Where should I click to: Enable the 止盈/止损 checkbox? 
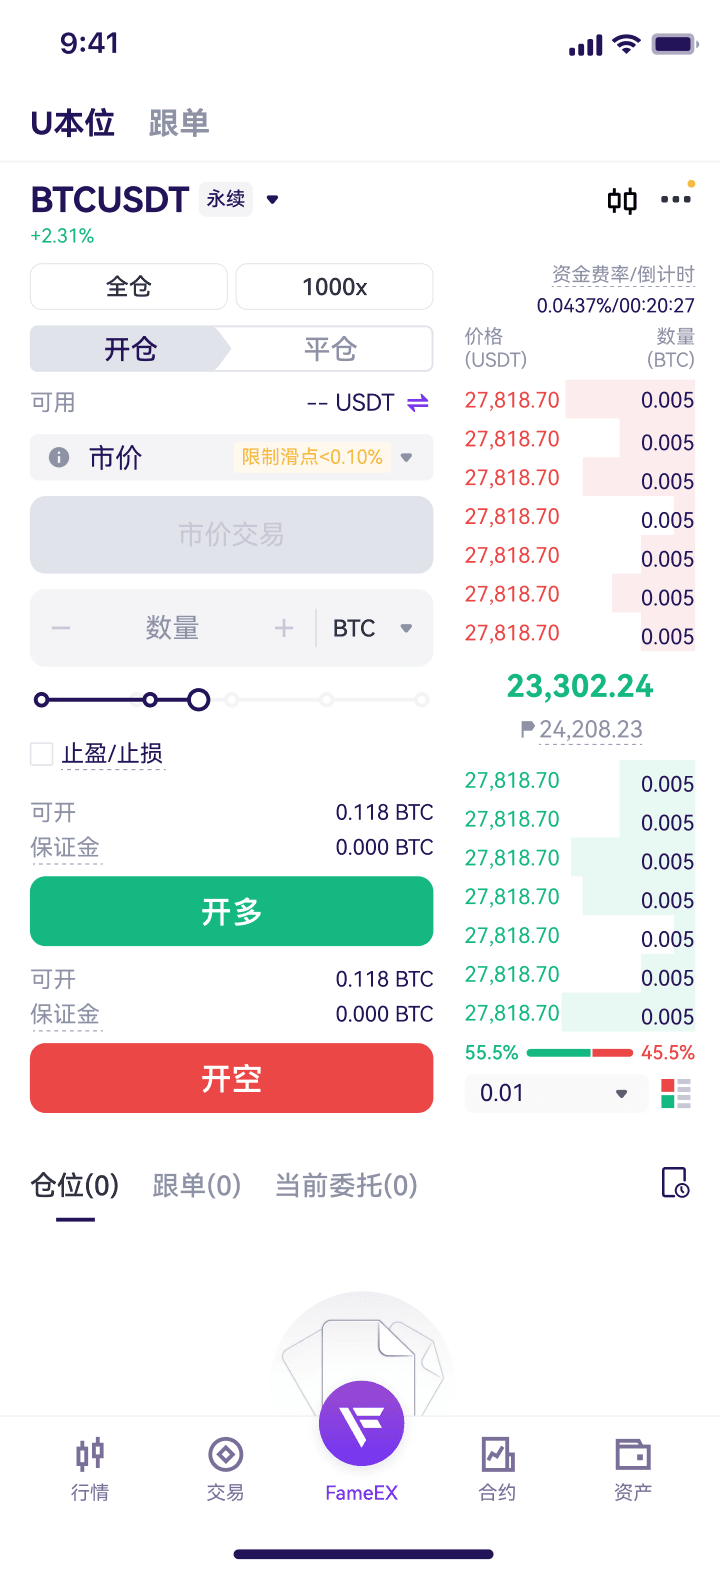(42, 754)
